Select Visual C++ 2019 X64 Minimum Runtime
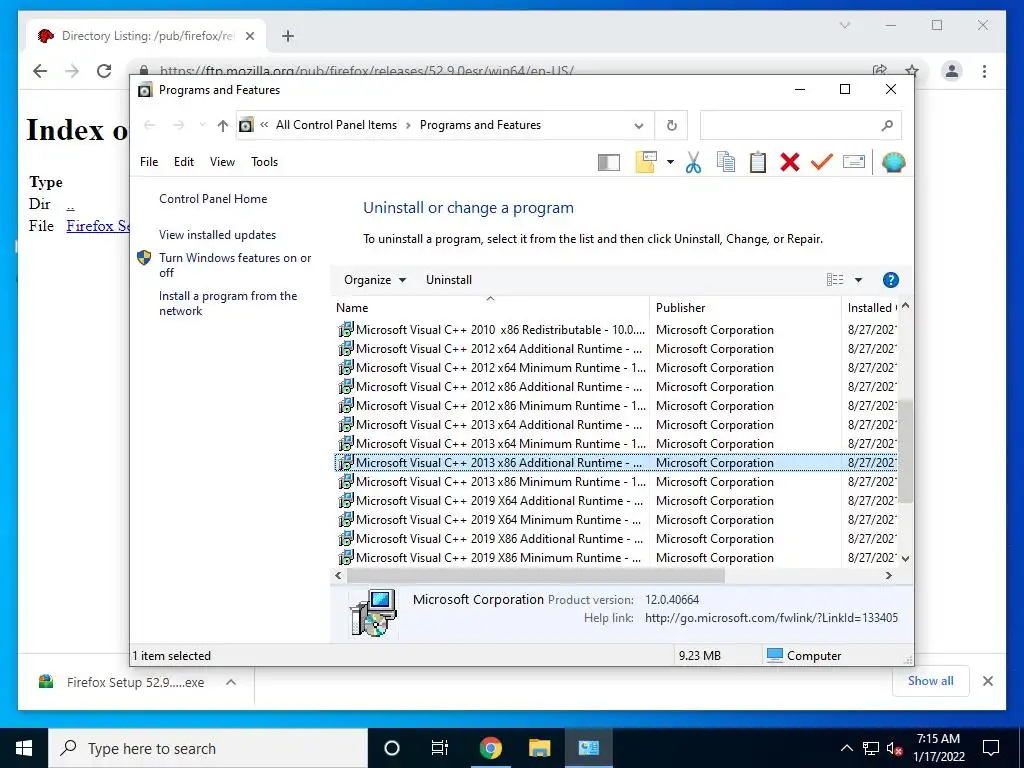This screenshot has width=1024, height=768. click(616, 520)
